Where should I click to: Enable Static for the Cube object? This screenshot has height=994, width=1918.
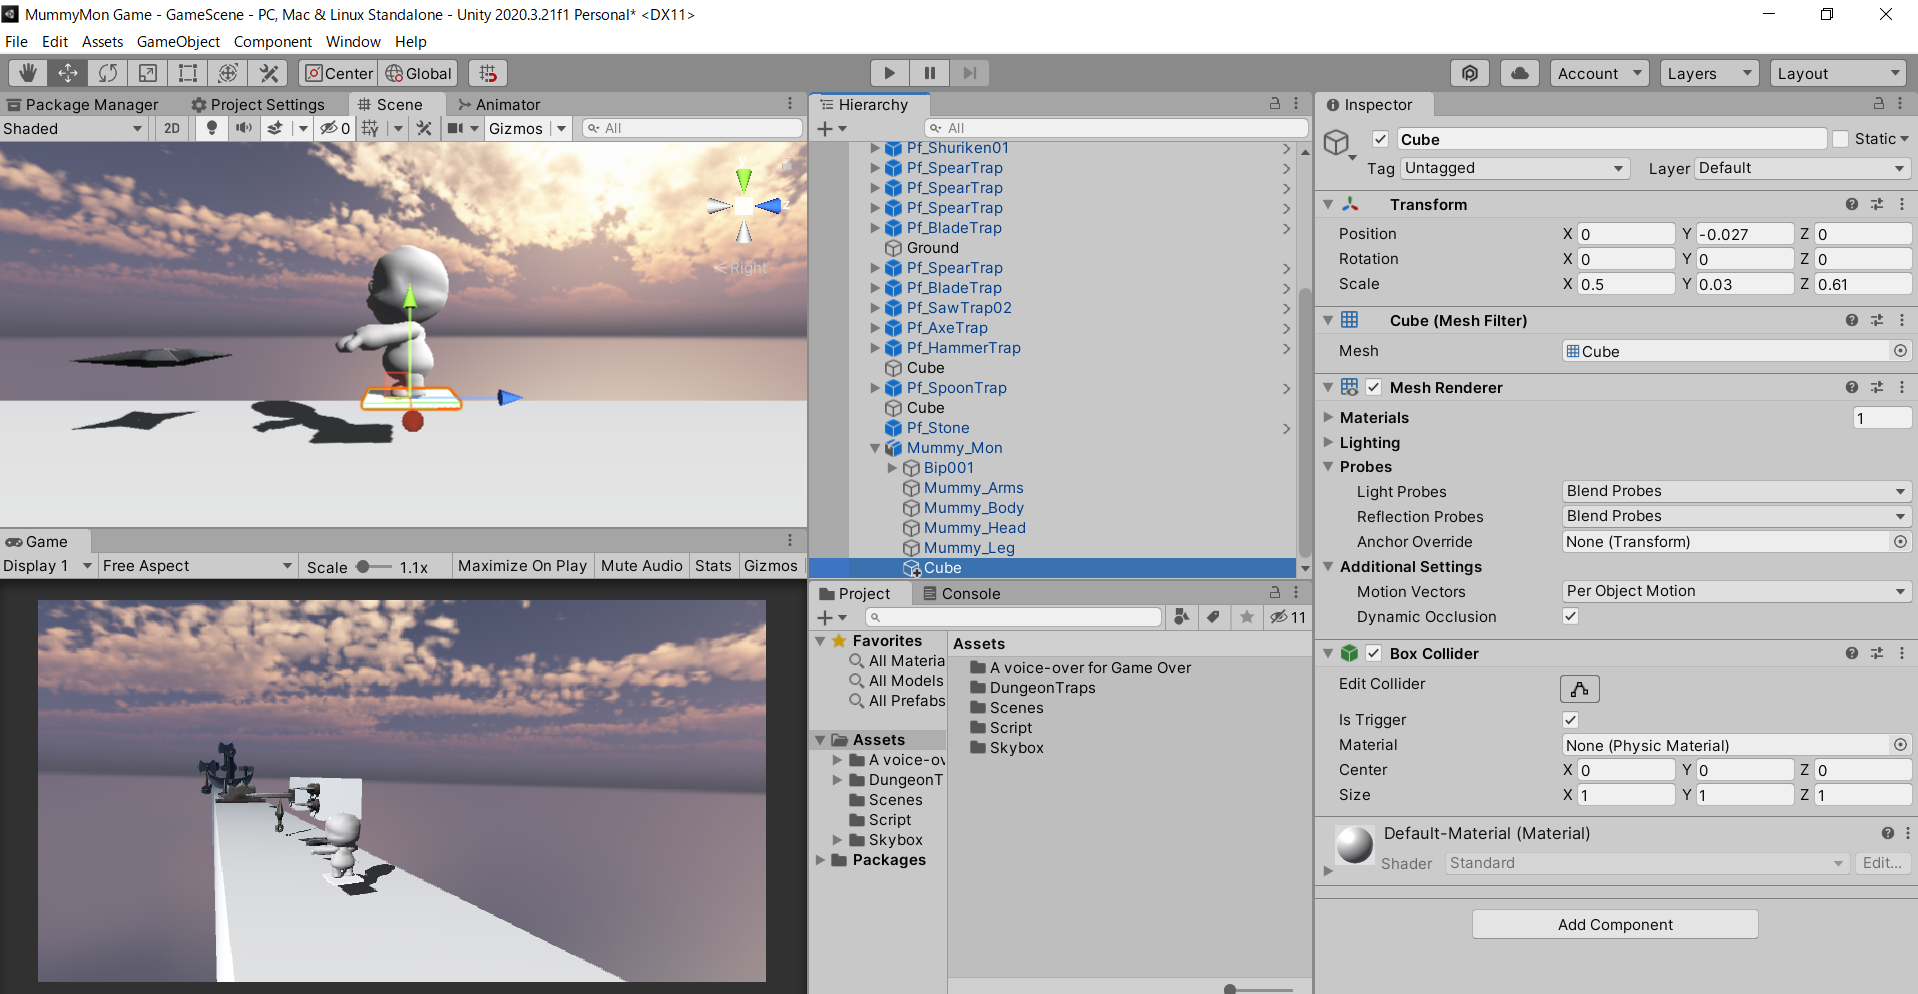(1841, 138)
